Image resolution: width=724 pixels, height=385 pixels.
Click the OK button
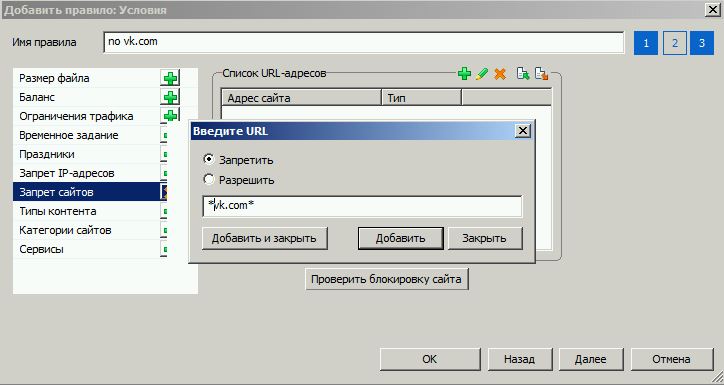430,359
